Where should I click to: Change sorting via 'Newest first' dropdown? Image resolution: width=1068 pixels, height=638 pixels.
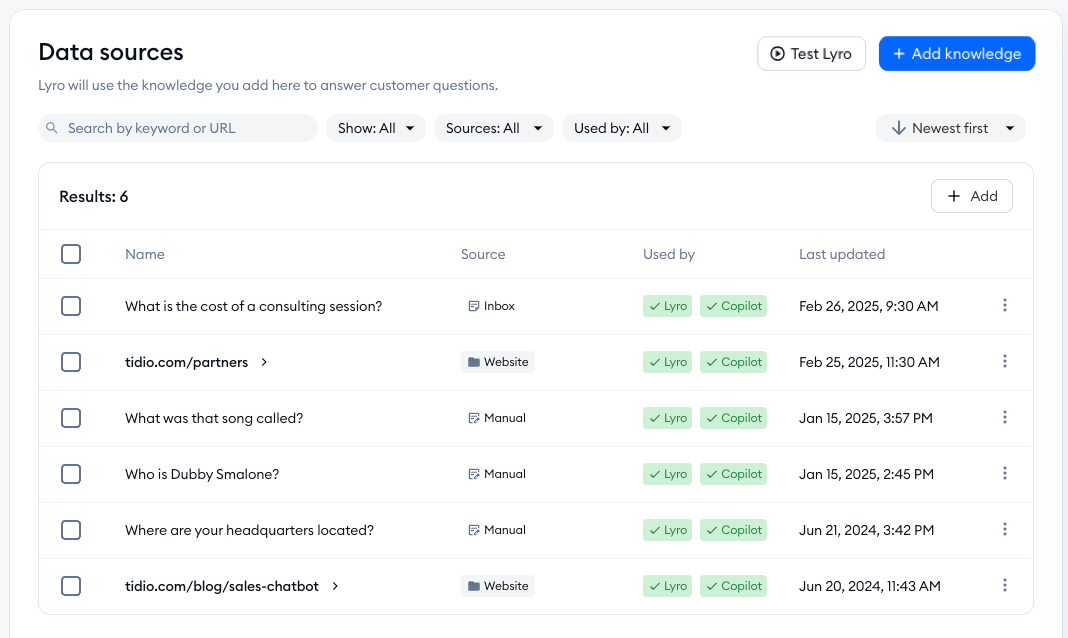point(950,128)
